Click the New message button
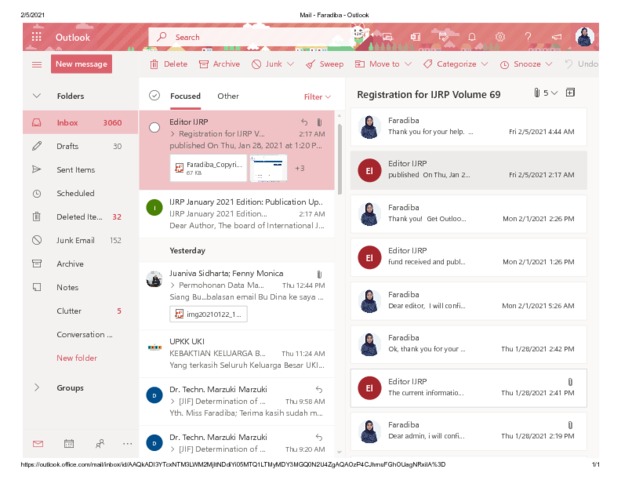621x480 pixels. (82, 64)
